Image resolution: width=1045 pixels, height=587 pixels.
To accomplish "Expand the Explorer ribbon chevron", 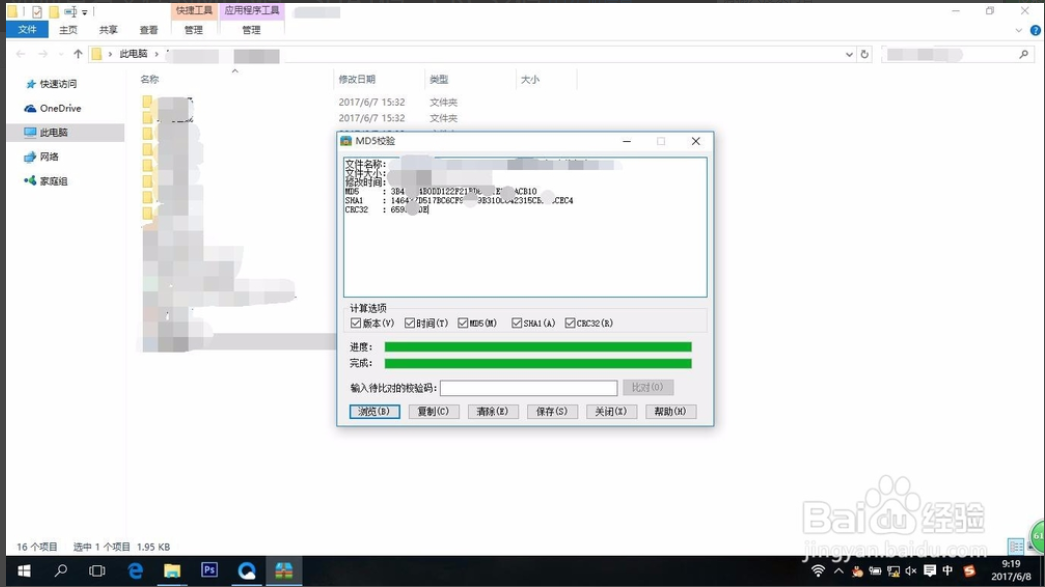I will click(x=1018, y=30).
